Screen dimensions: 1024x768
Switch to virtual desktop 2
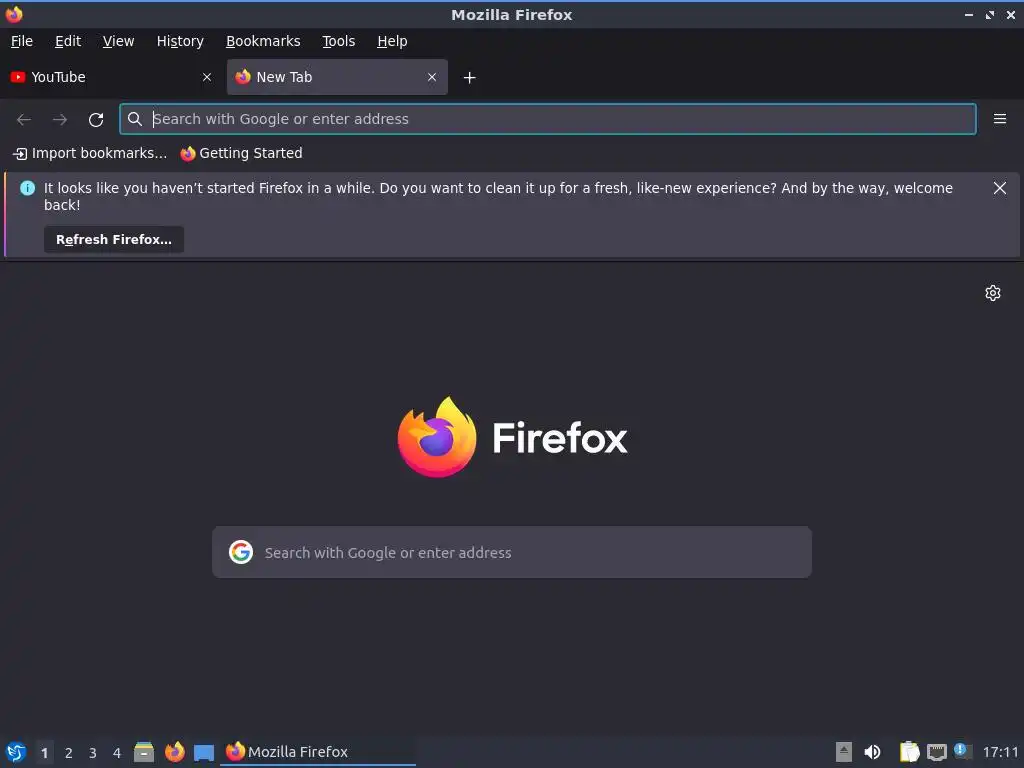click(69, 753)
